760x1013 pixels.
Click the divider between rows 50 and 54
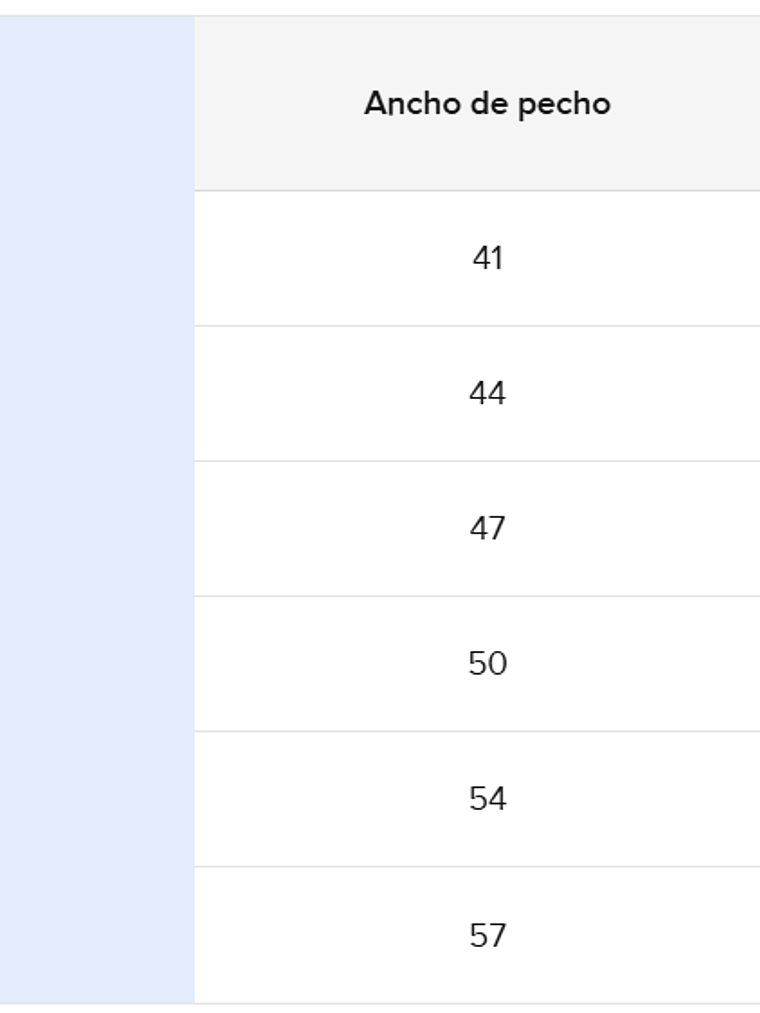477,731
